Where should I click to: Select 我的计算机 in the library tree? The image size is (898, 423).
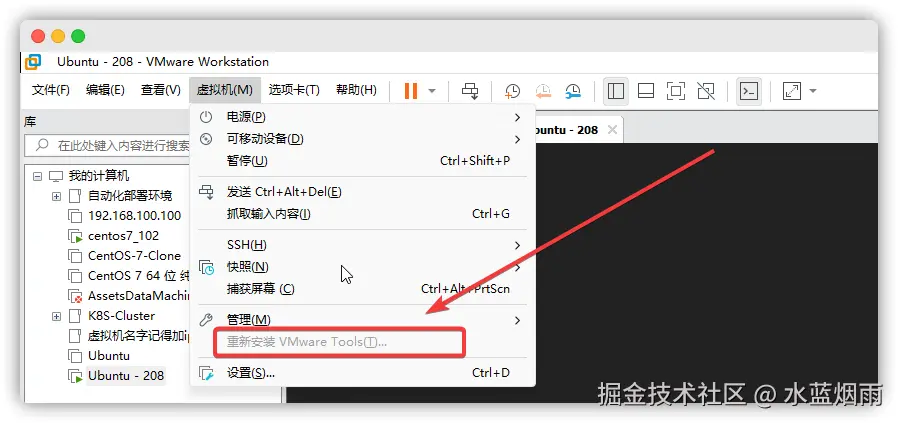[x=99, y=176]
